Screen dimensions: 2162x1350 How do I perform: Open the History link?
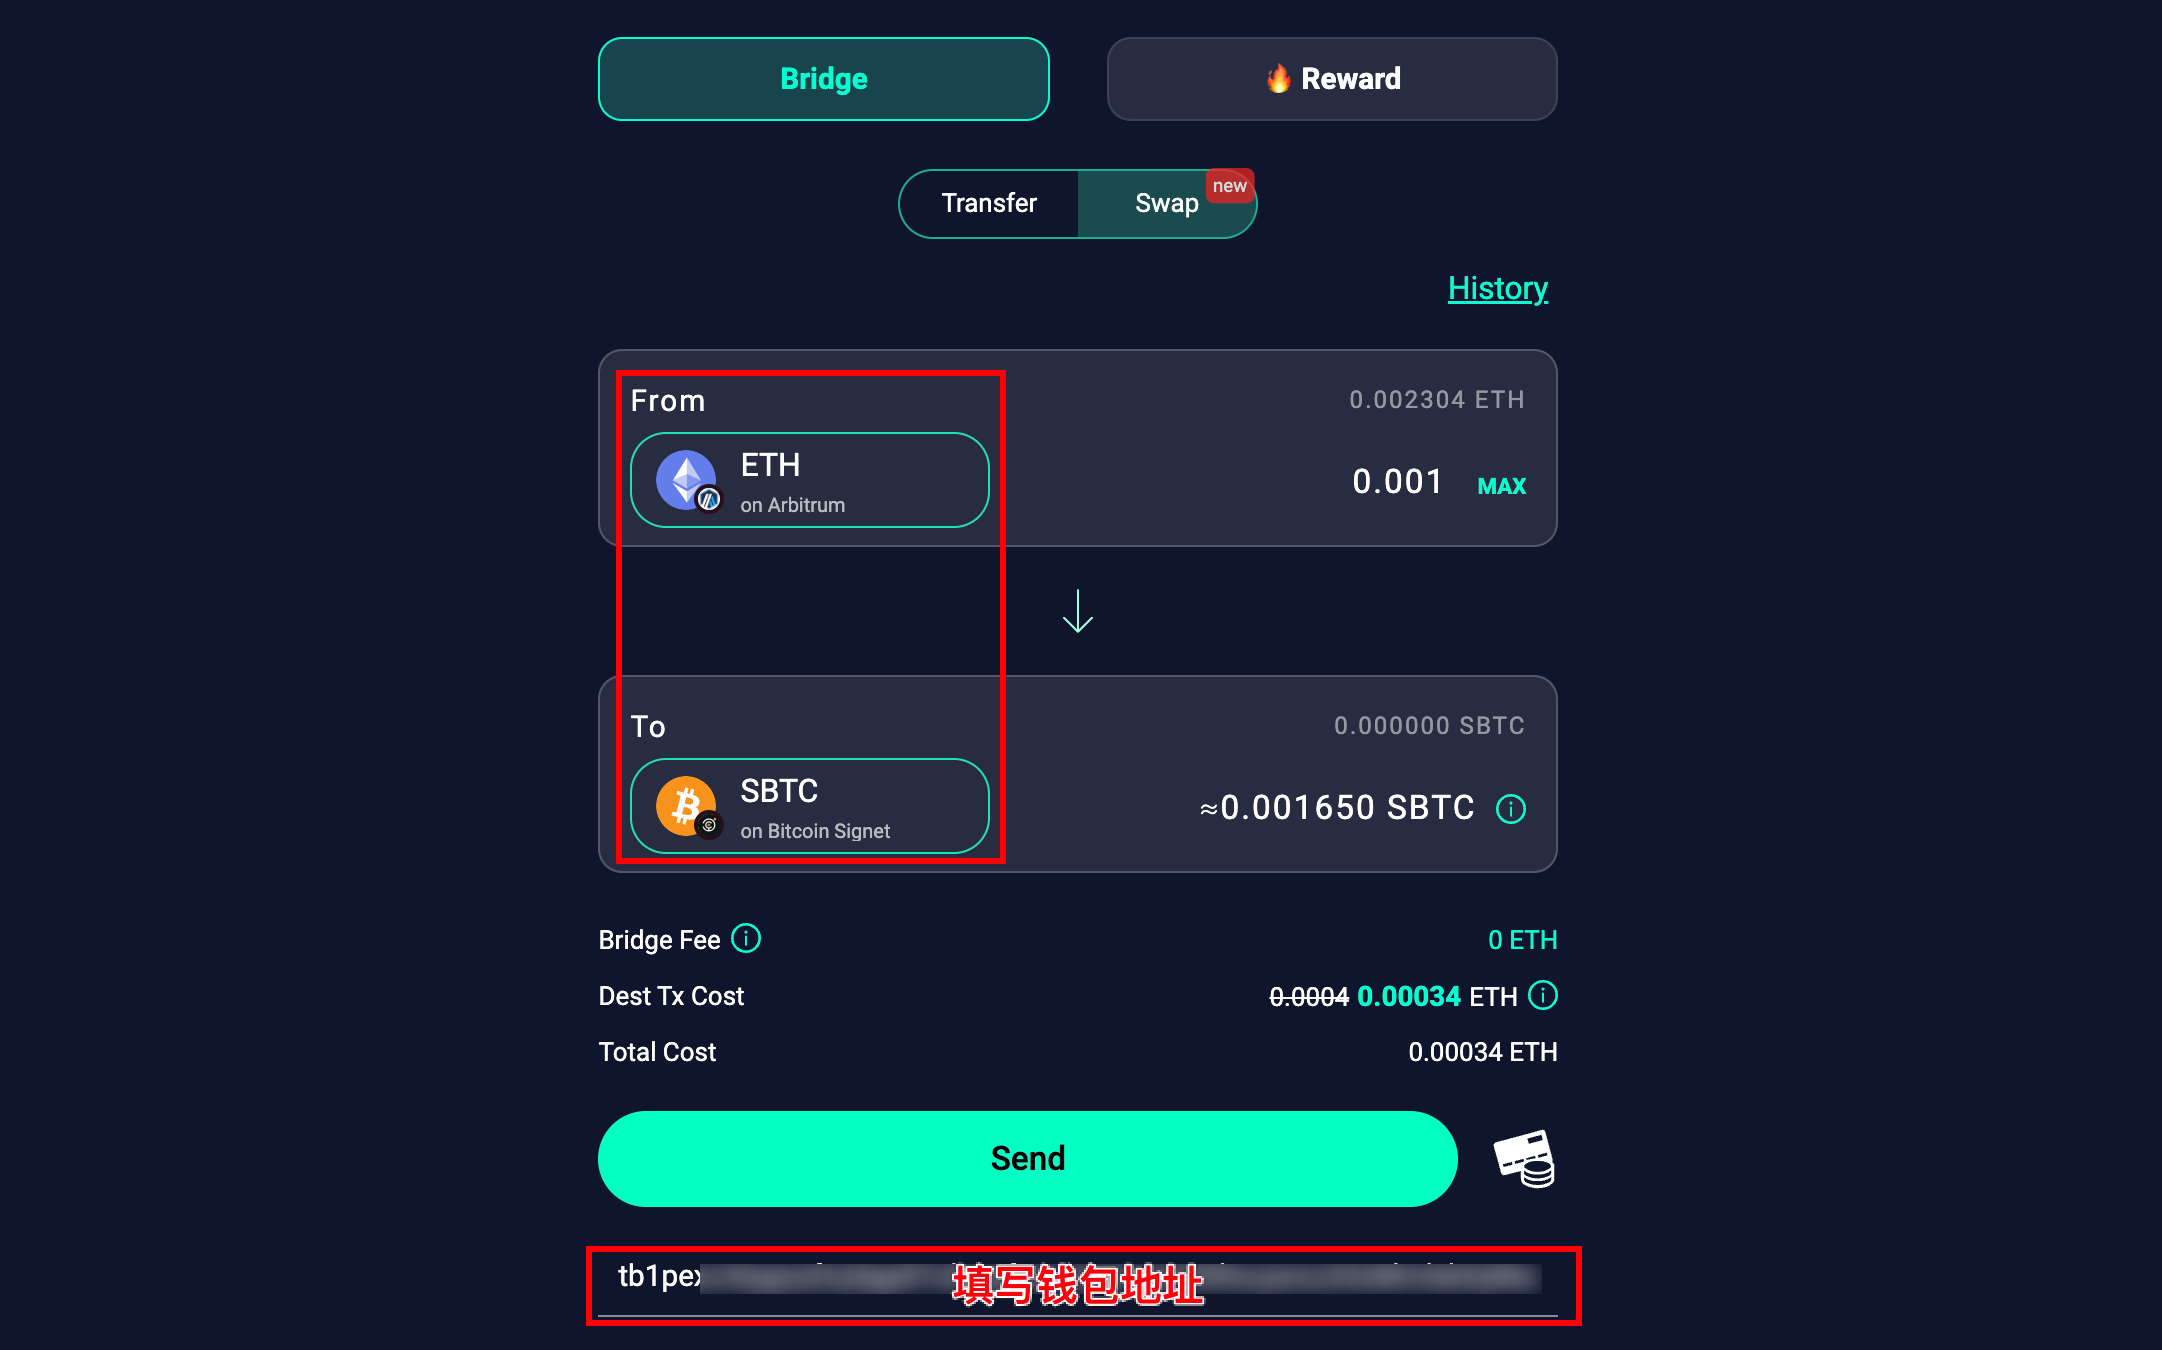(x=1498, y=288)
